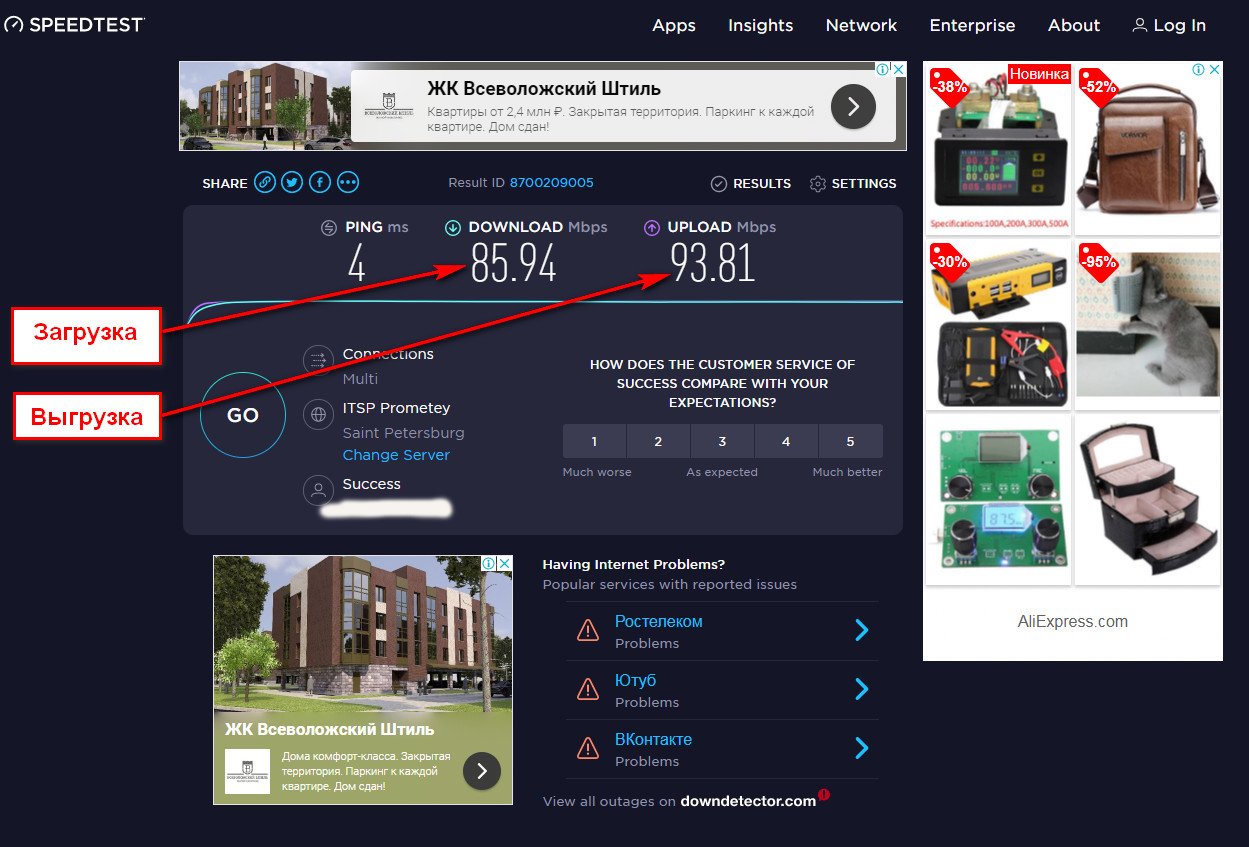Click the Connections mode icon
The width and height of the screenshot is (1249, 847).
(x=318, y=360)
